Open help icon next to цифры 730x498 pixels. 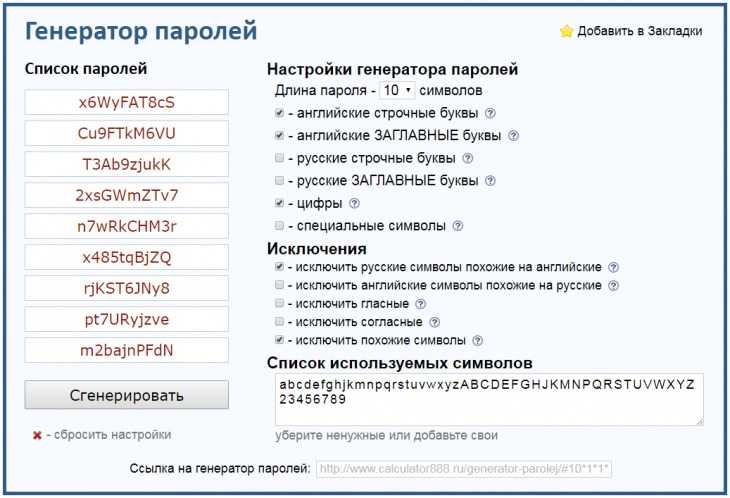pyautogui.click(x=354, y=203)
